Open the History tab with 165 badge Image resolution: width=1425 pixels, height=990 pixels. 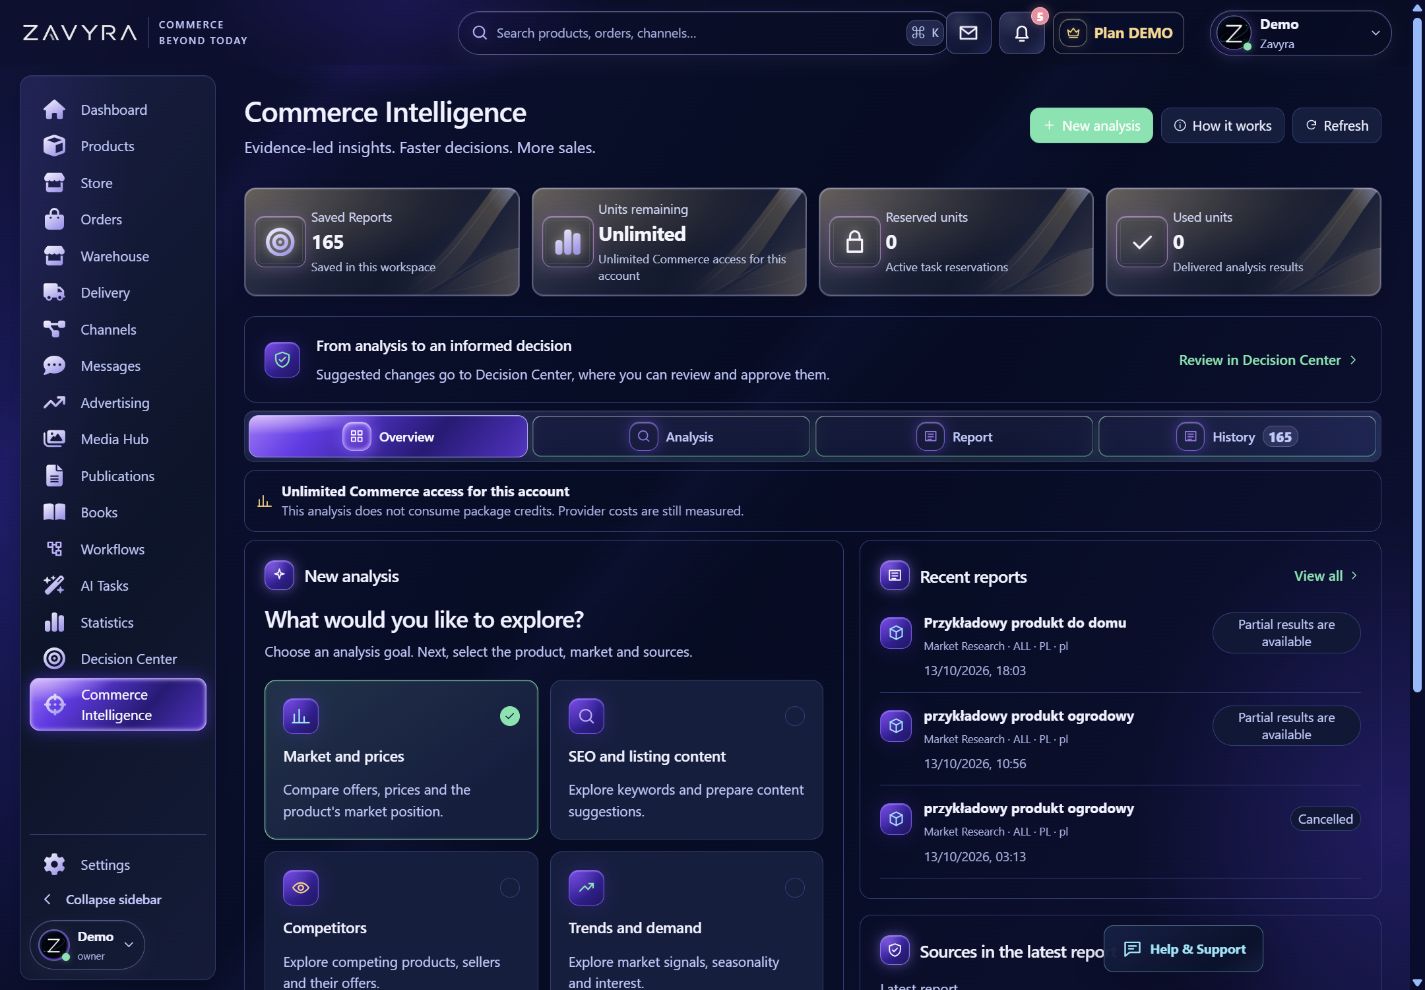[1237, 437]
